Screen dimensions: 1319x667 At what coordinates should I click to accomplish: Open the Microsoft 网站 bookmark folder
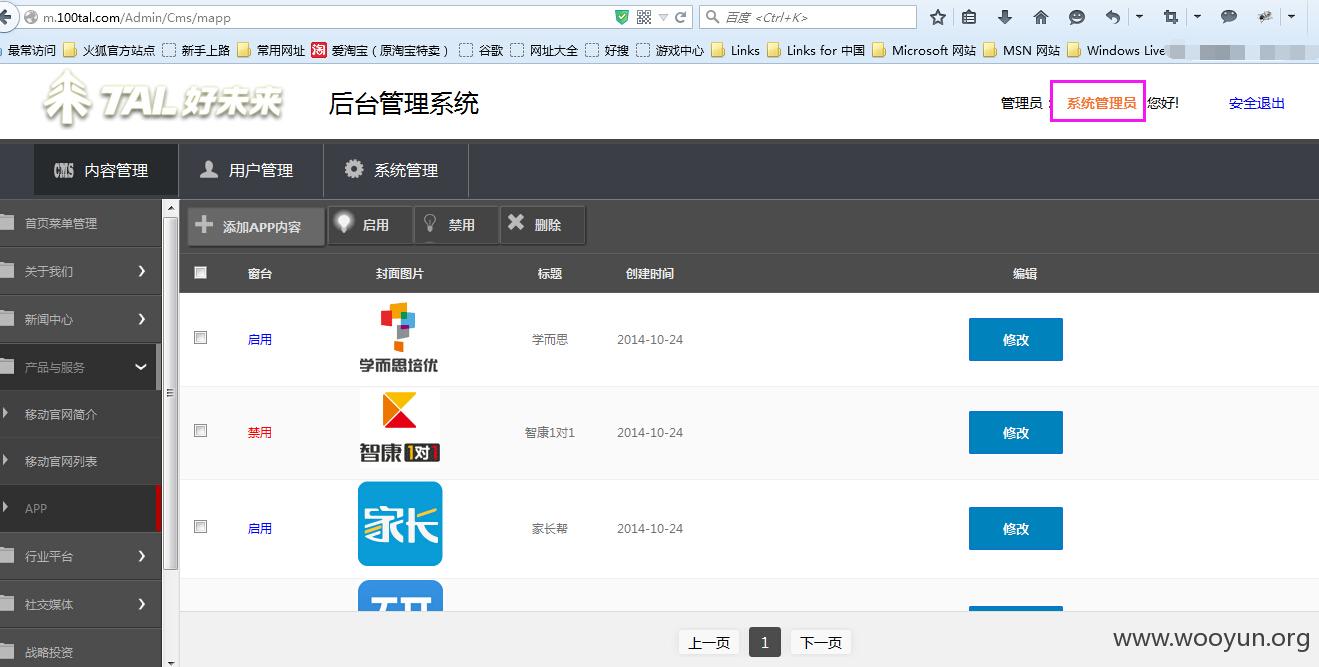924,50
